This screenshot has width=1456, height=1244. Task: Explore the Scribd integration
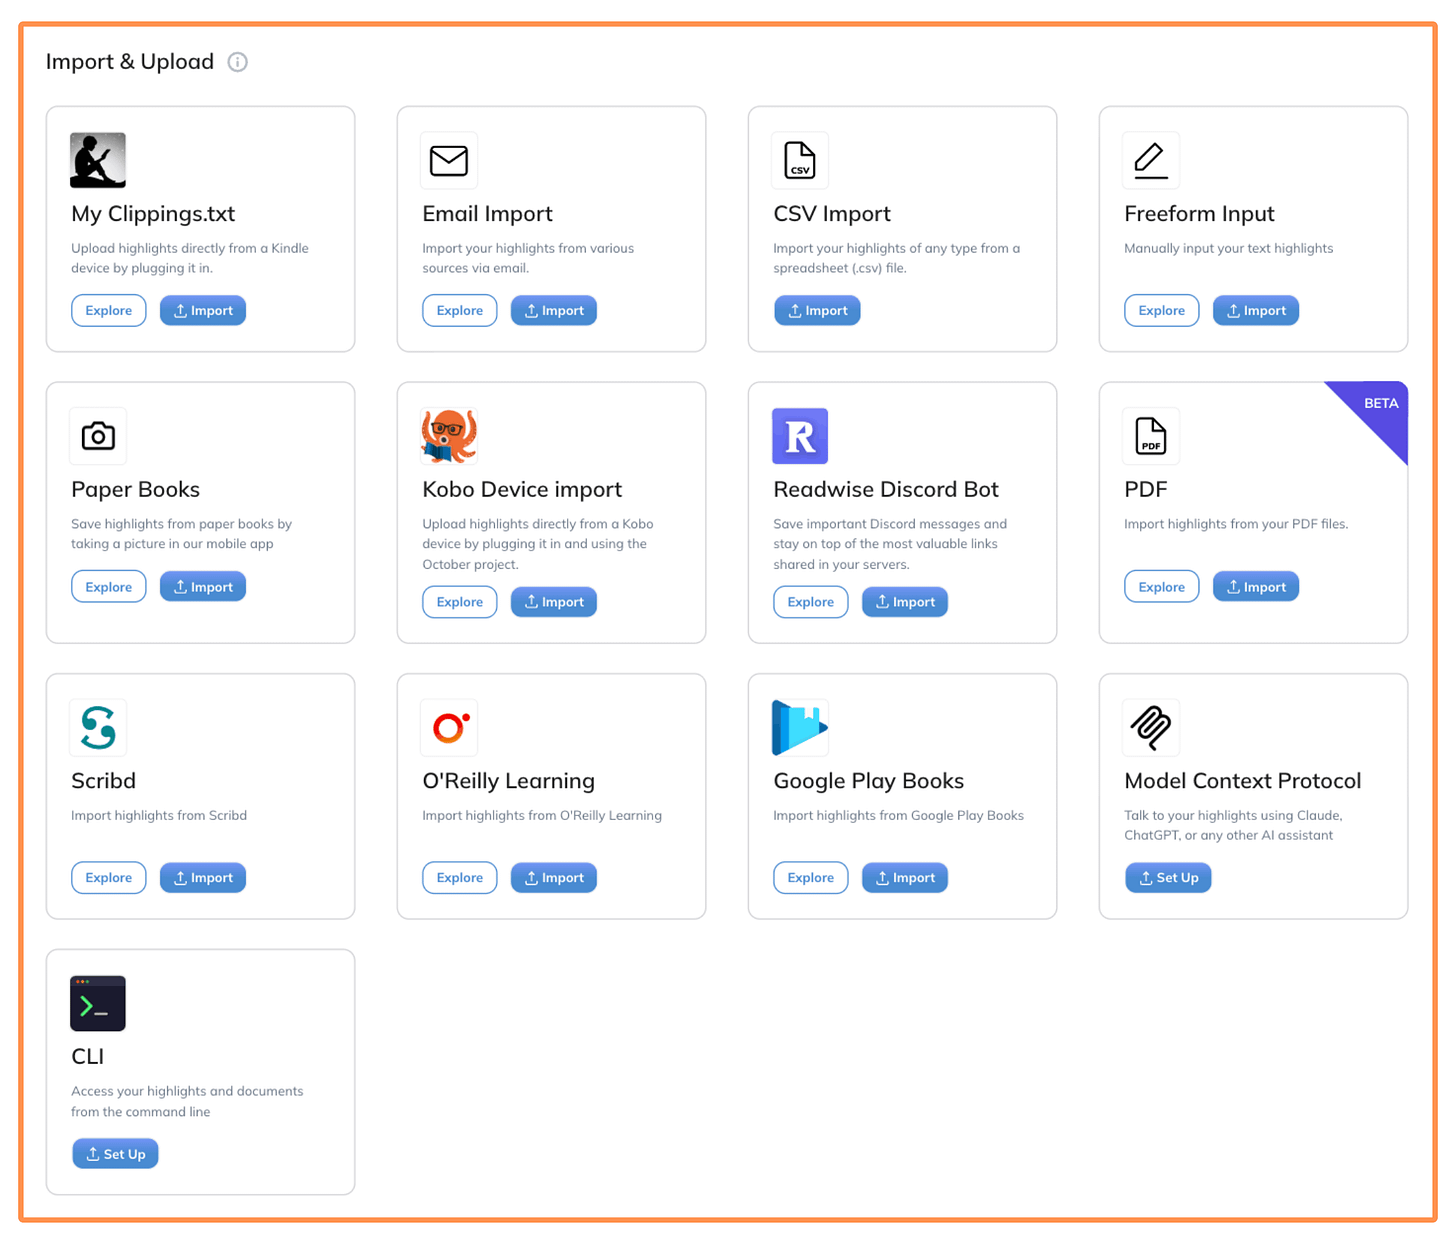coord(109,878)
